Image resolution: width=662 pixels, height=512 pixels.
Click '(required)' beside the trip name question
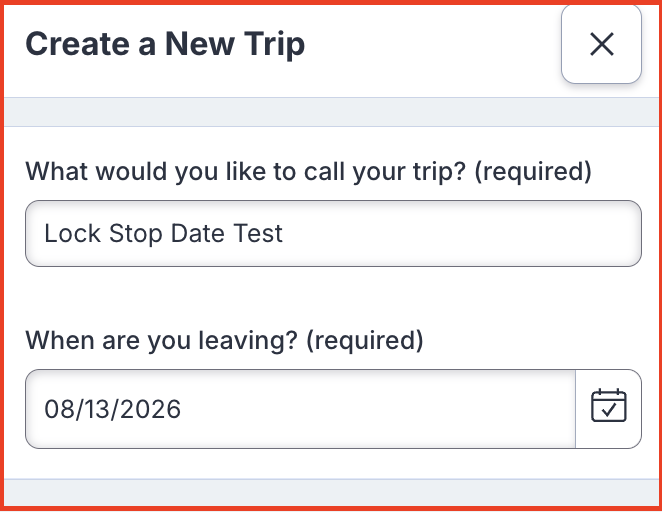pos(533,171)
